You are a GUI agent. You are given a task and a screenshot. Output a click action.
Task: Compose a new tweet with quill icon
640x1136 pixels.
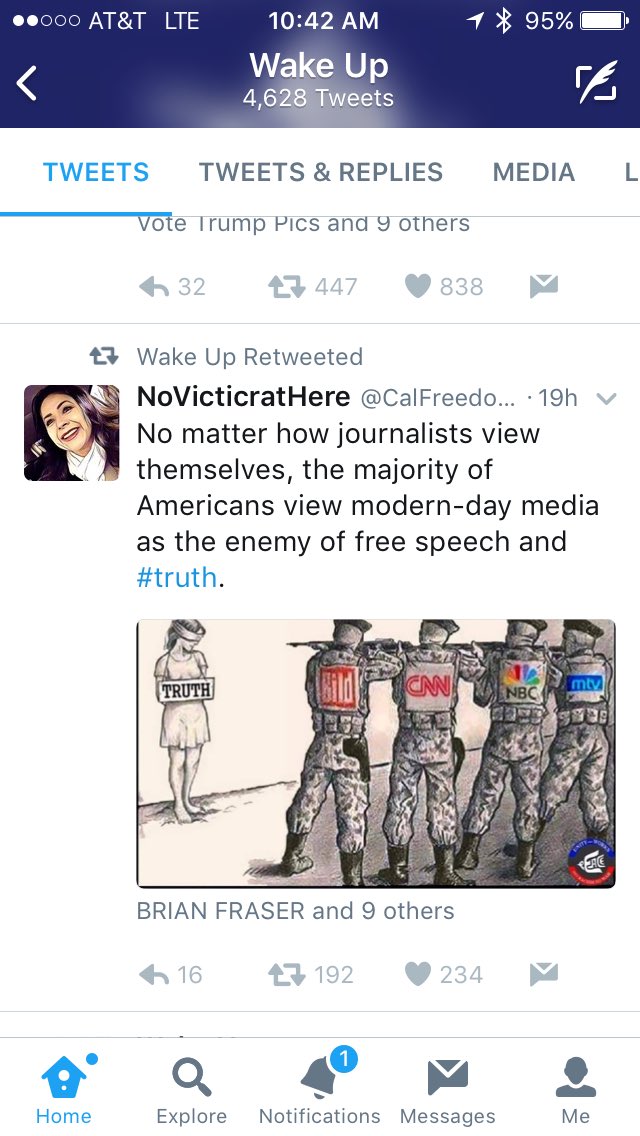click(x=597, y=82)
